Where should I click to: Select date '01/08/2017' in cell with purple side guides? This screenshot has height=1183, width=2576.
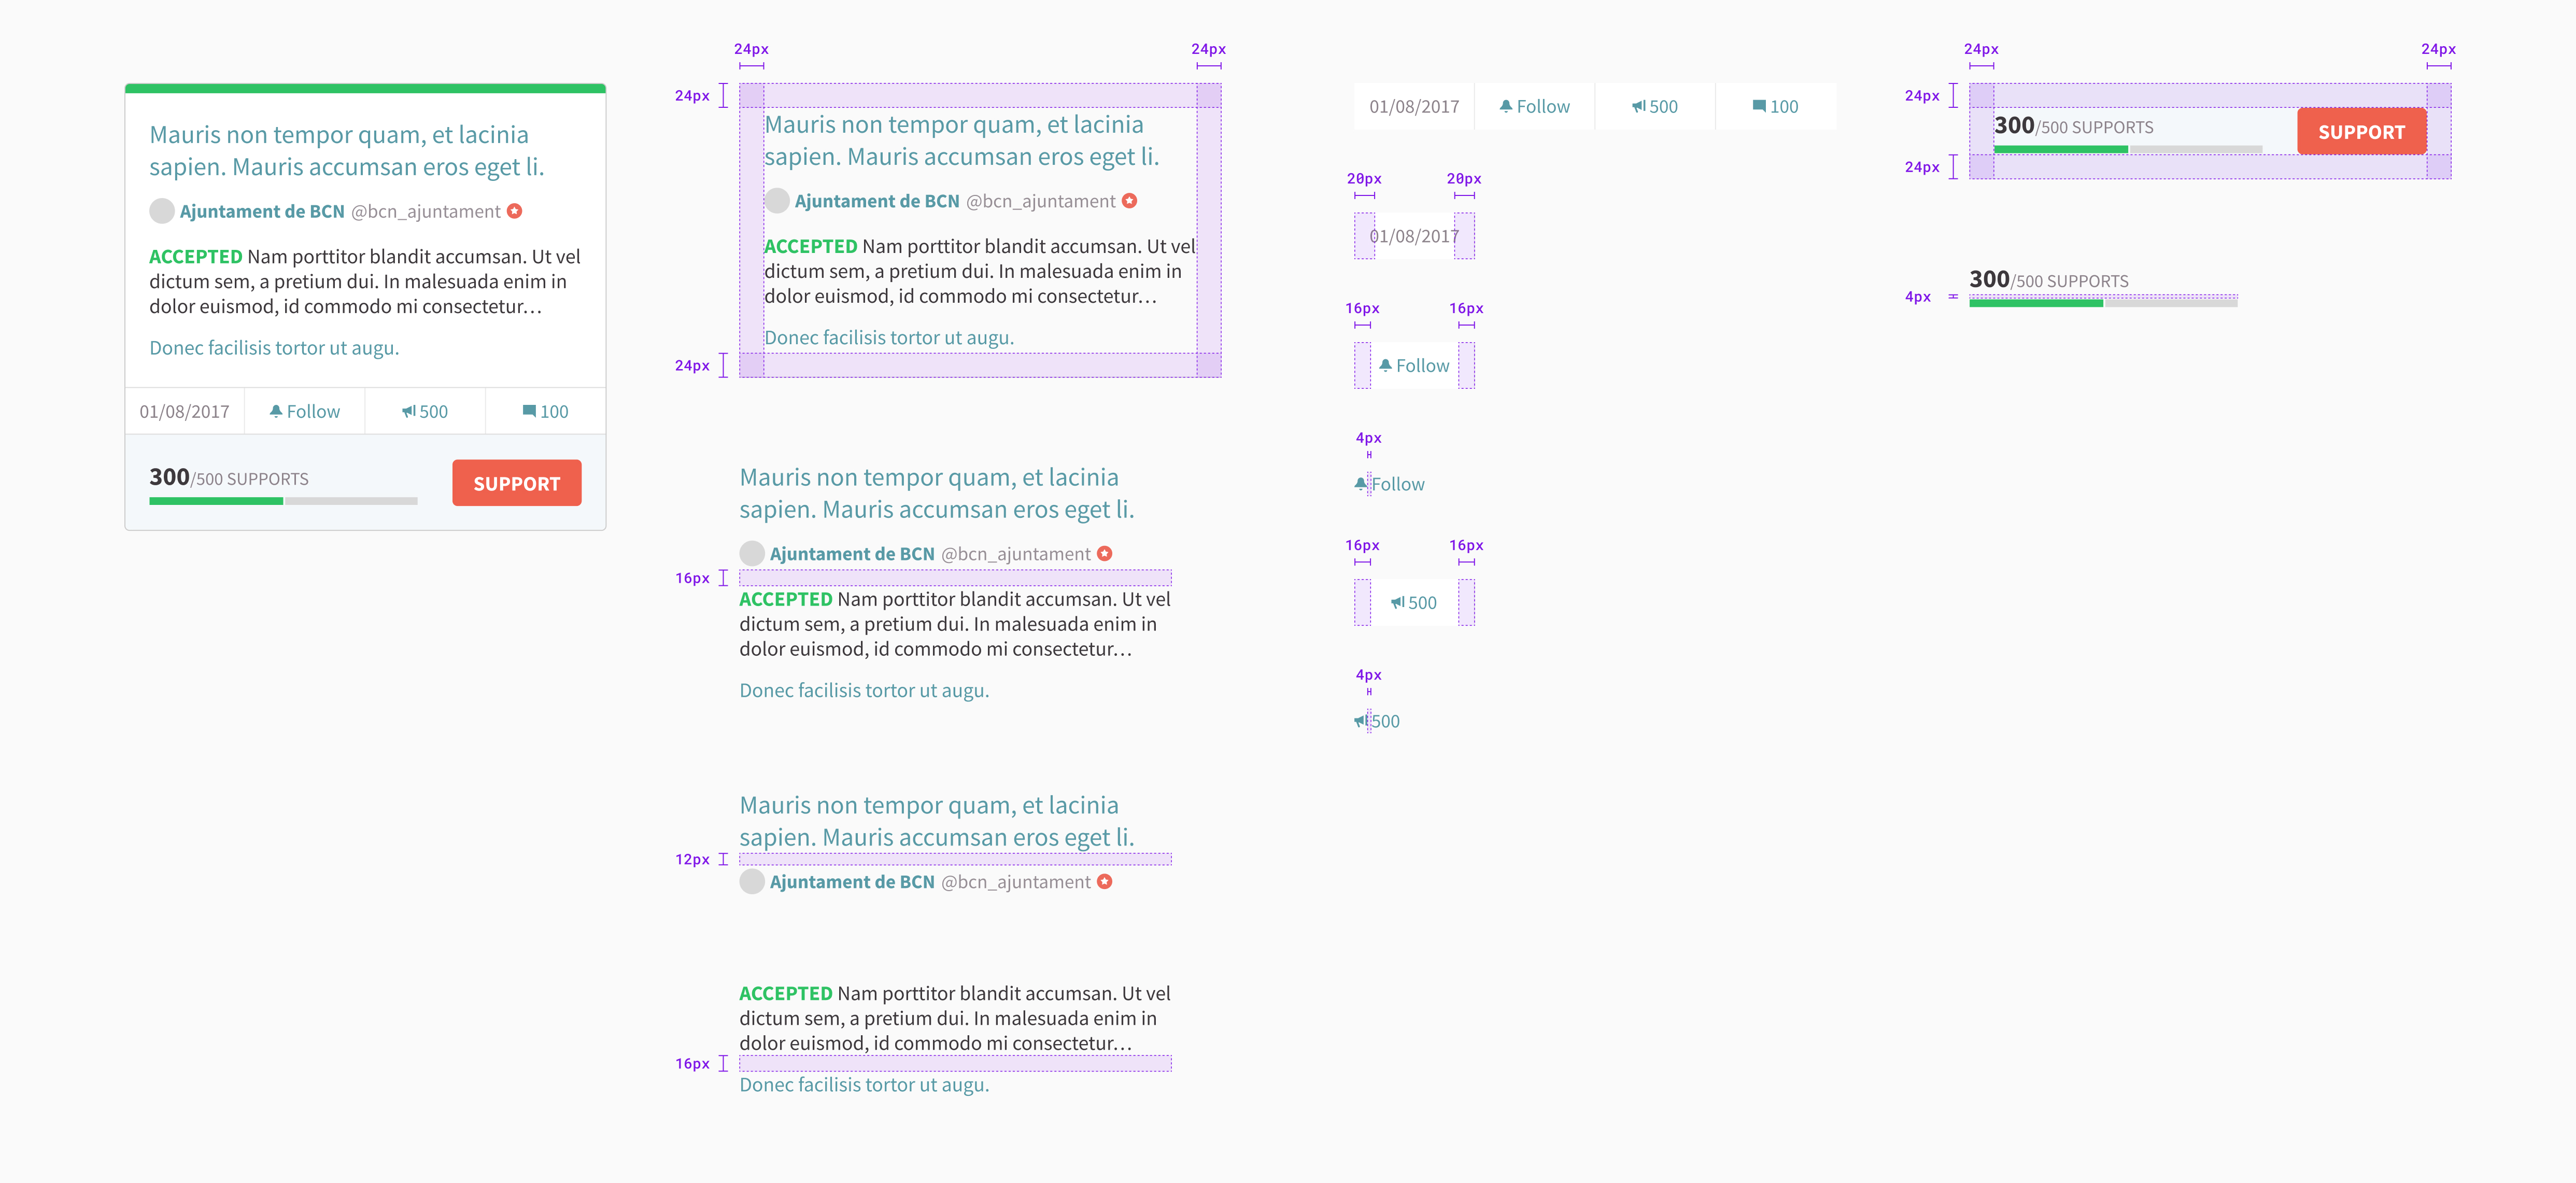pos(1414,236)
